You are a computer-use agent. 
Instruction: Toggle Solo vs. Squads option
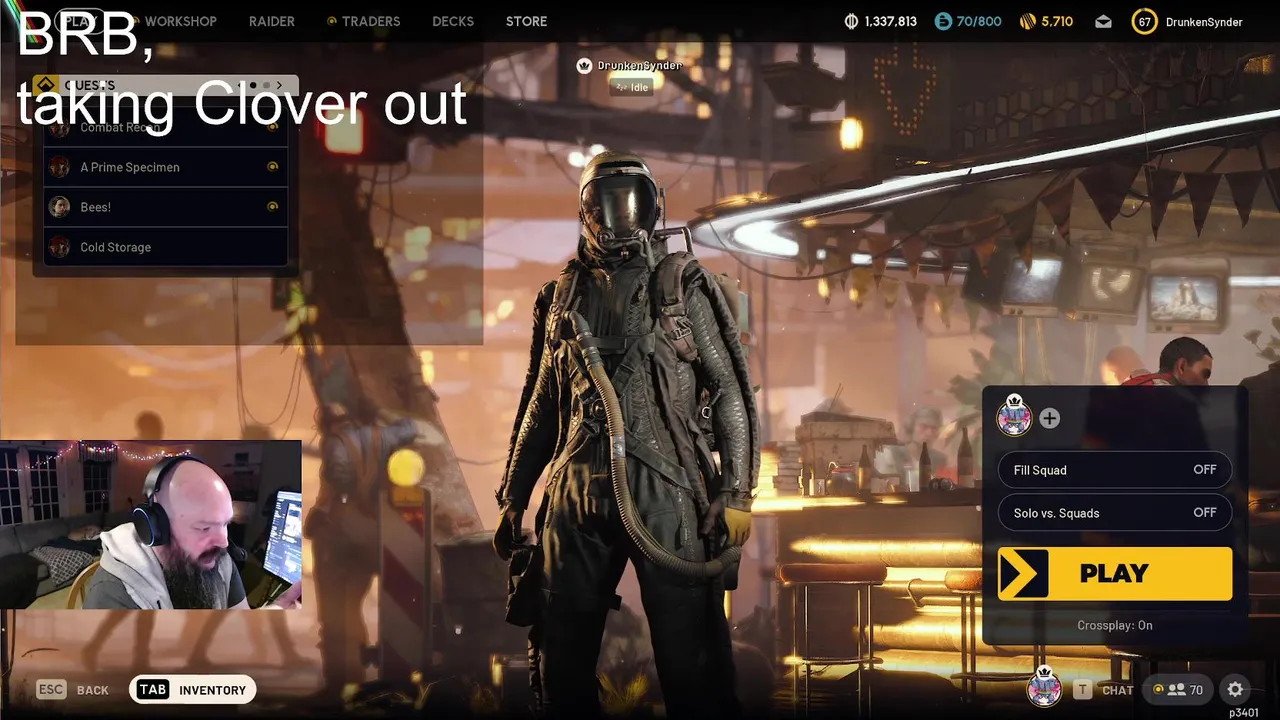coord(1114,513)
